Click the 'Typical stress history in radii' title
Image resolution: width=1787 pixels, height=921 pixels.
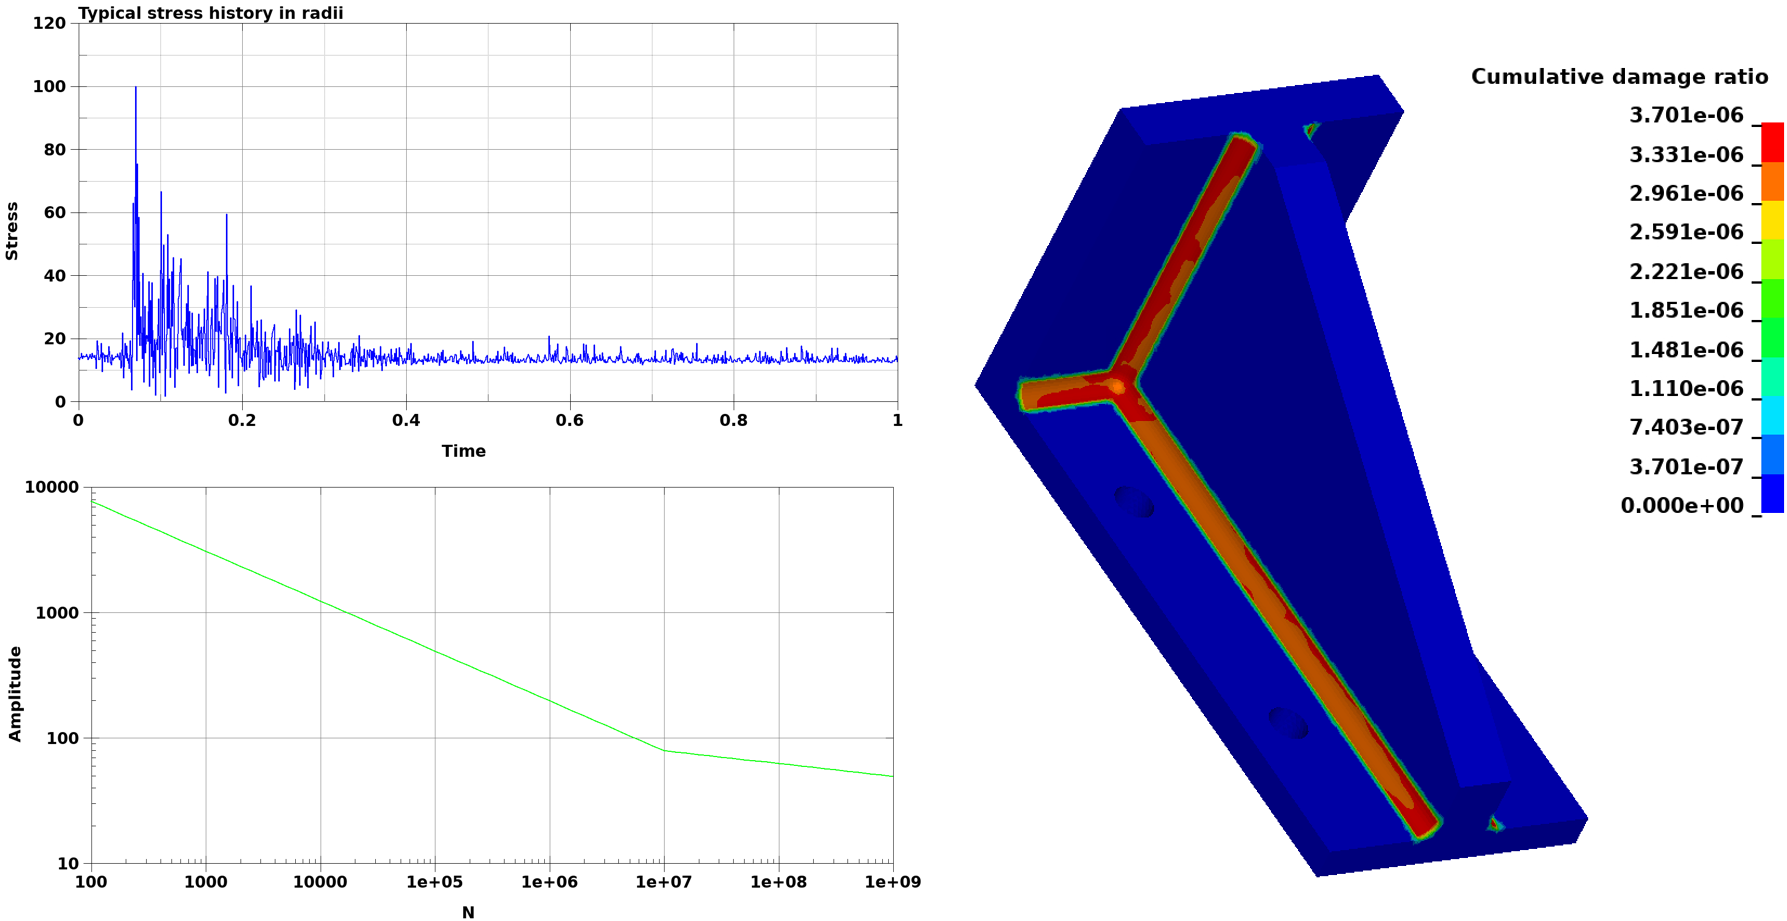210,13
